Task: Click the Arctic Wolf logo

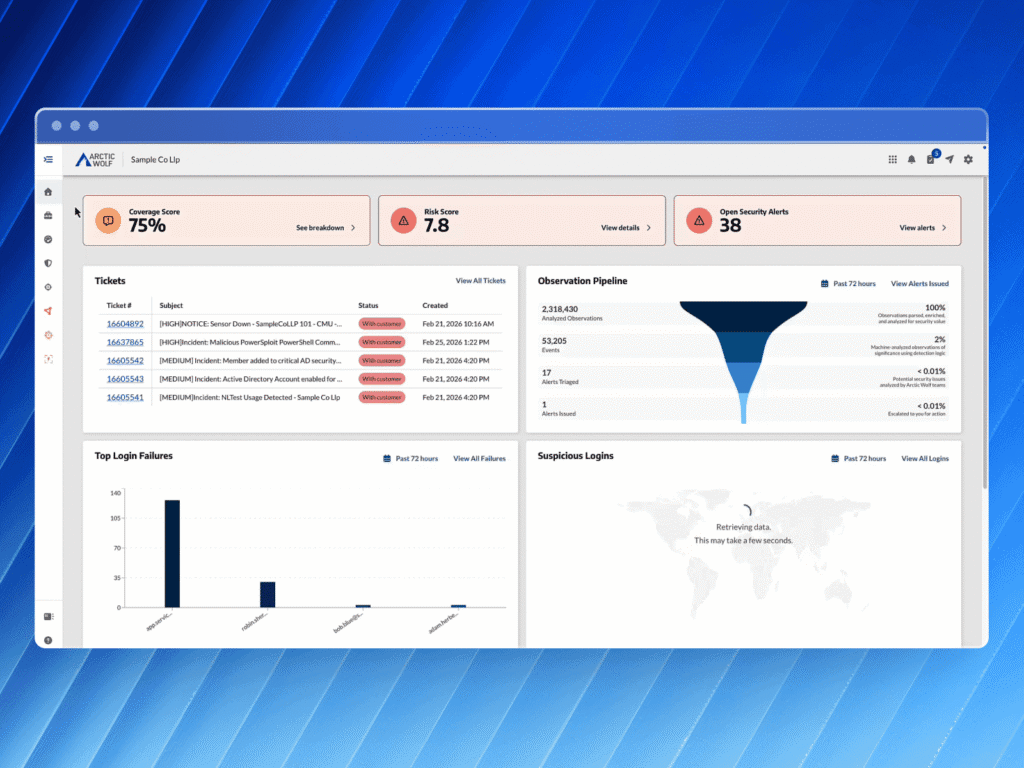Action: pyautogui.click(x=95, y=159)
